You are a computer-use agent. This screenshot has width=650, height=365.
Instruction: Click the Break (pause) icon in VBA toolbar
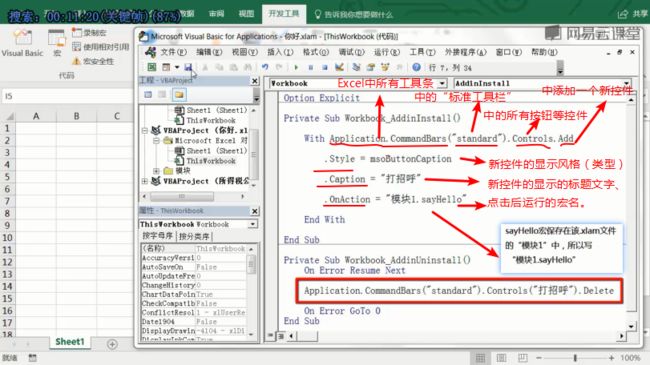(310, 67)
